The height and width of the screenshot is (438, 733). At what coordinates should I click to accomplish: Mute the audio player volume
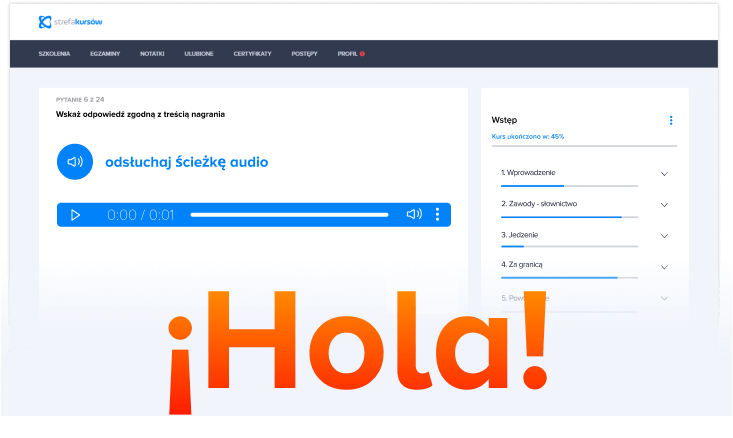(413, 215)
